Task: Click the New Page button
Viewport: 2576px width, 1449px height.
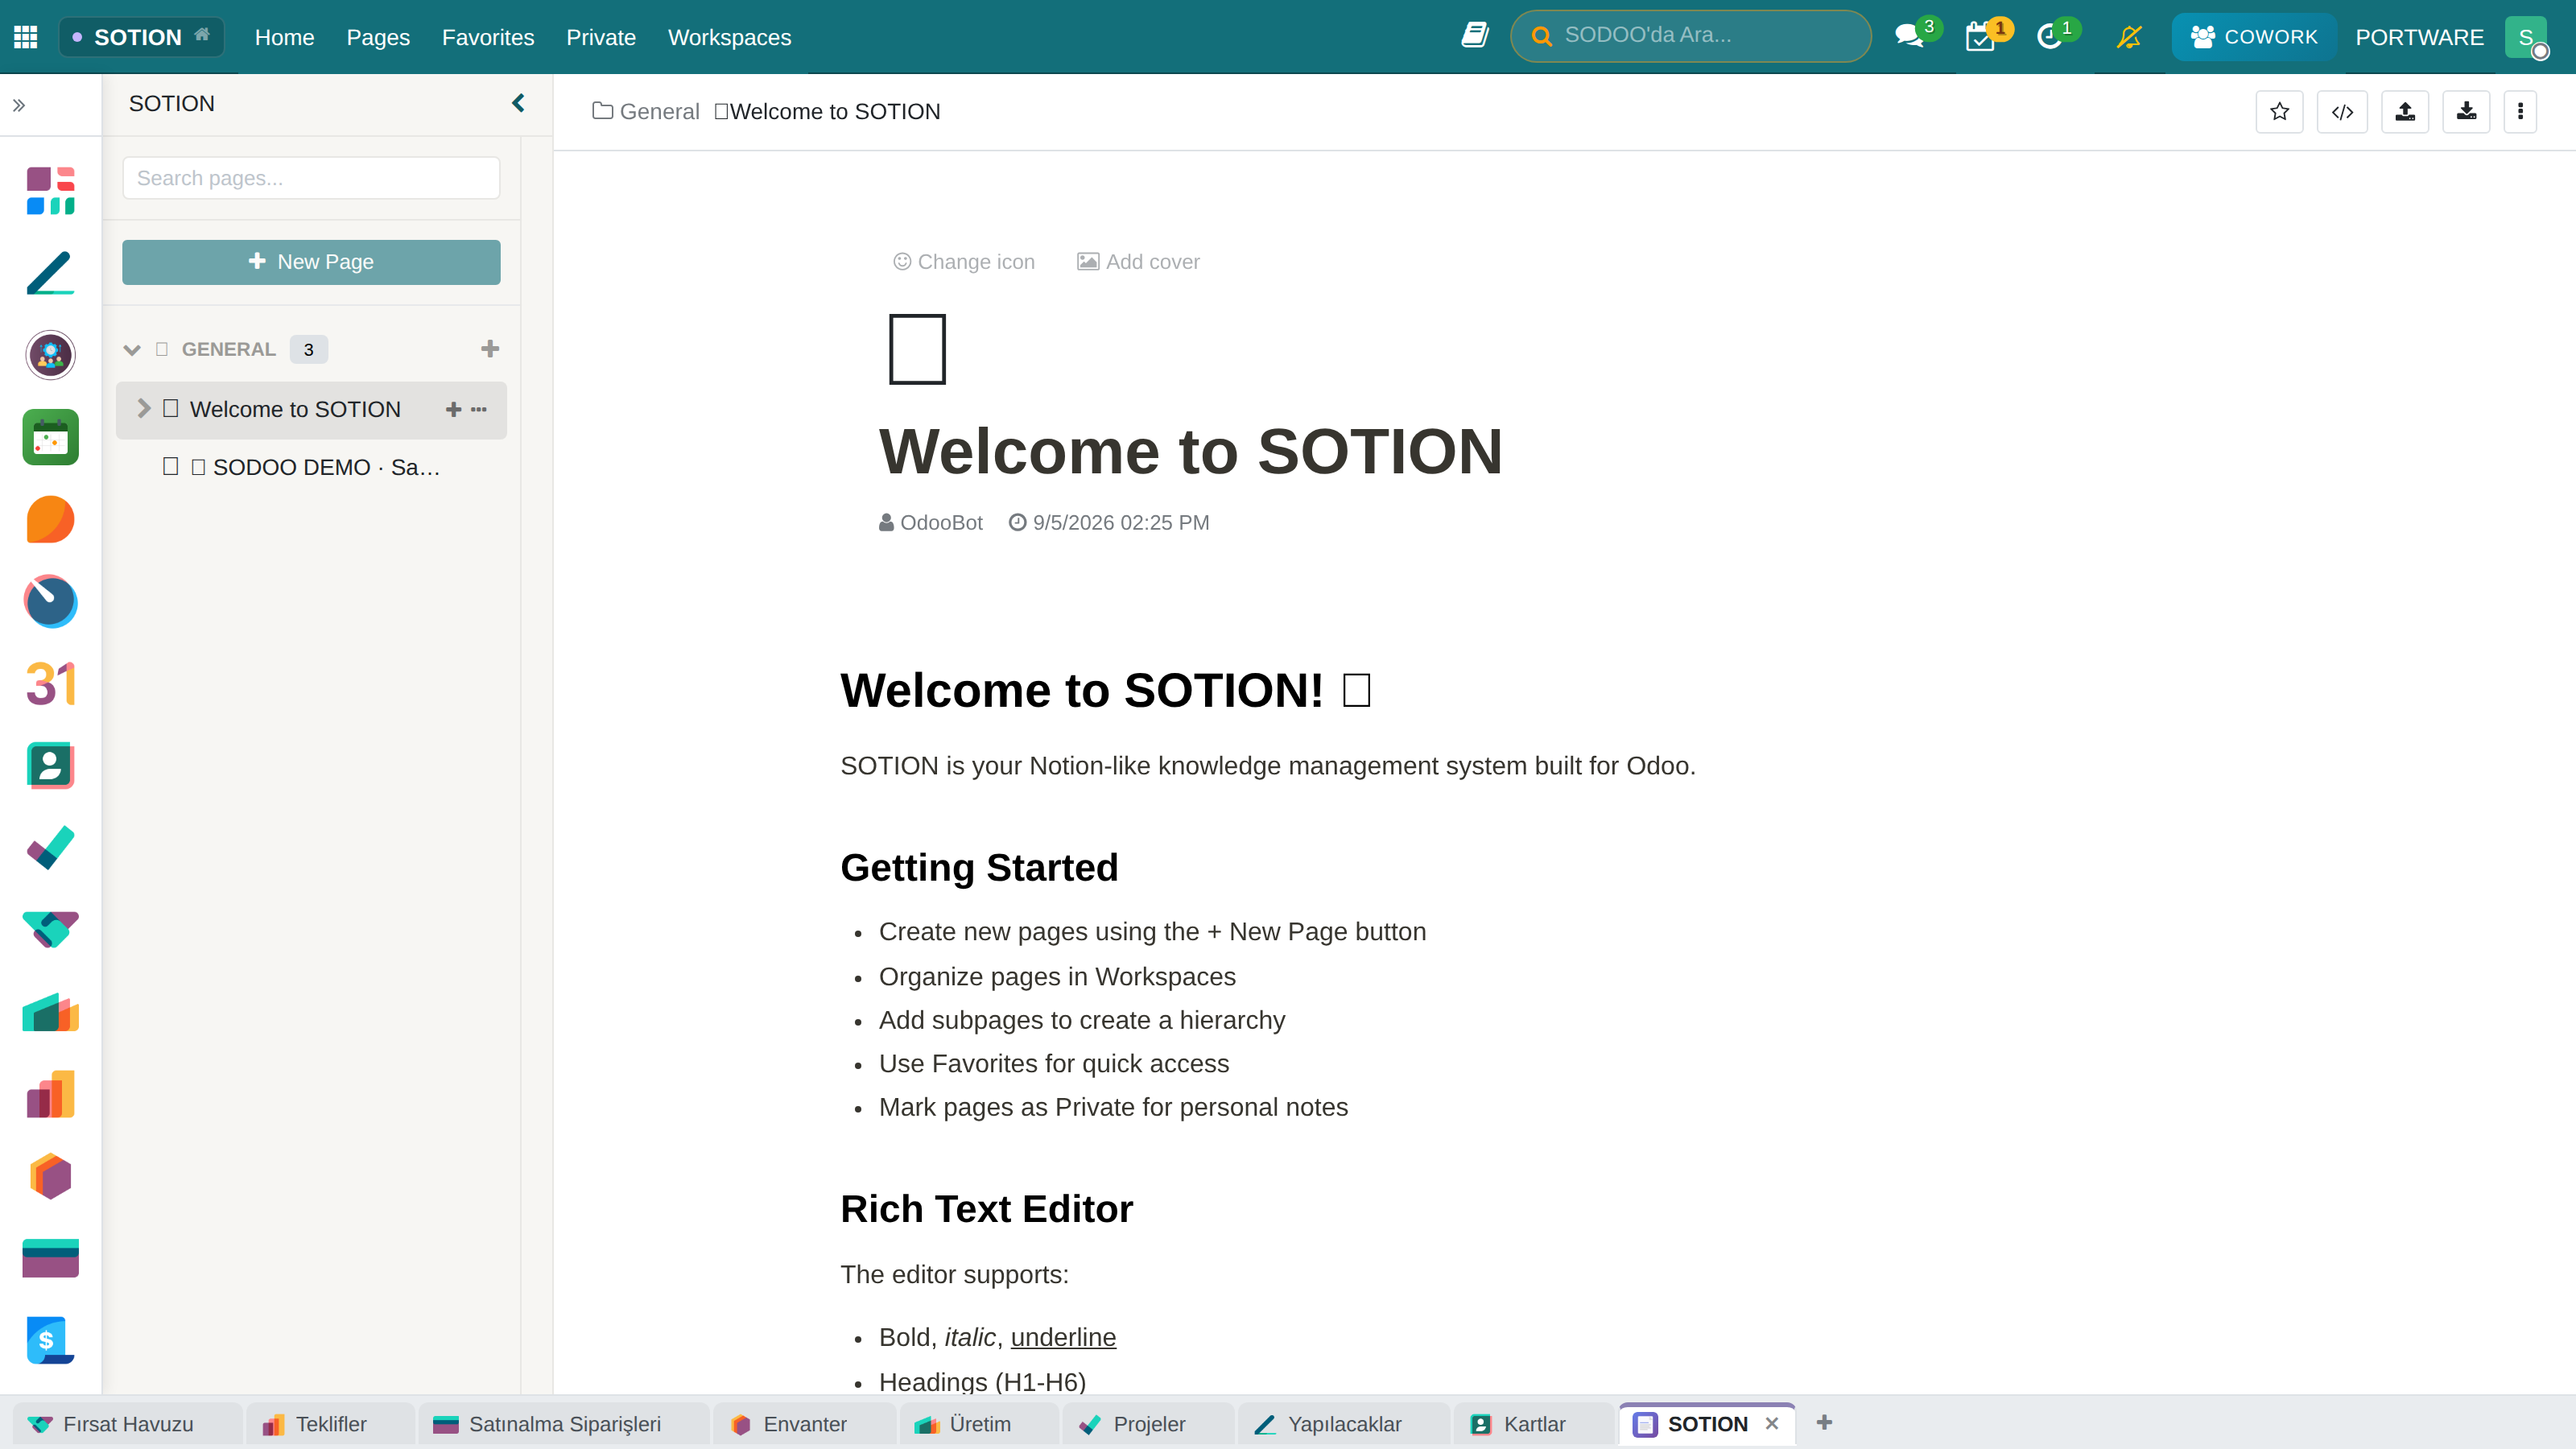Action: click(x=311, y=262)
